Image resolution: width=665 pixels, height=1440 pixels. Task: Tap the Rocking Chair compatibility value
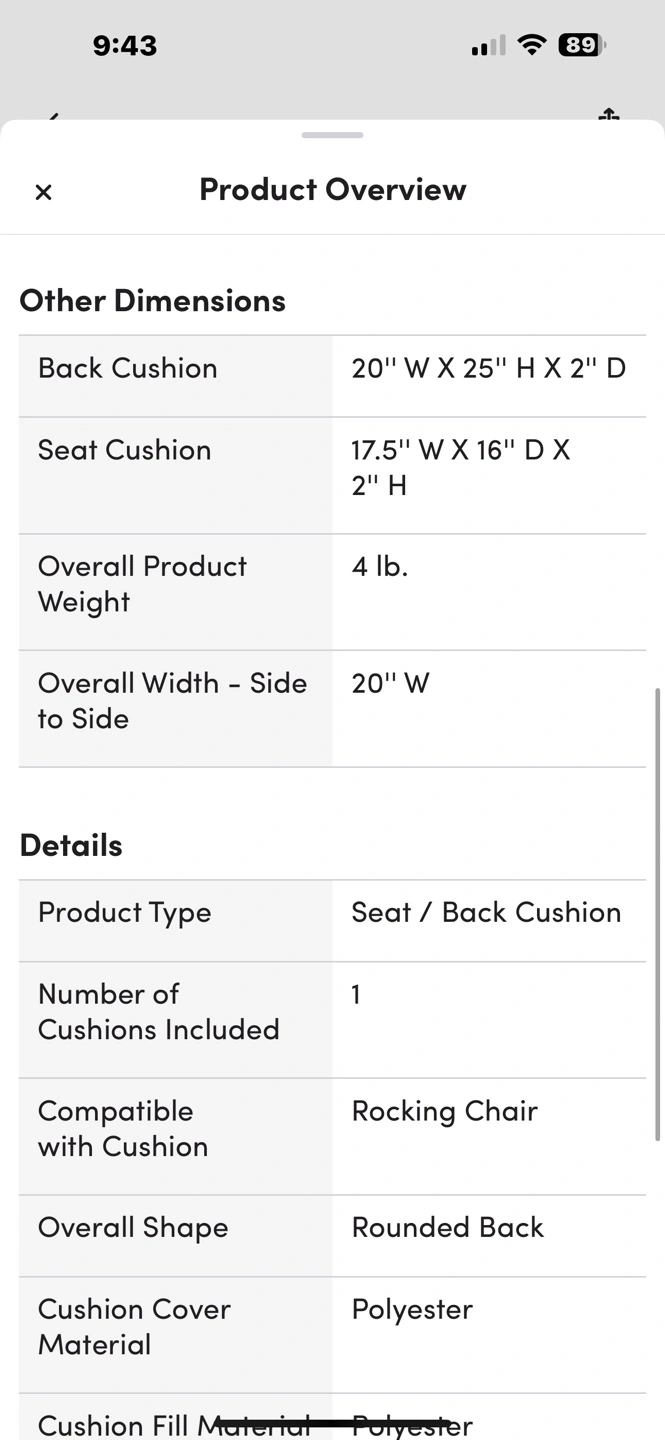[444, 1111]
